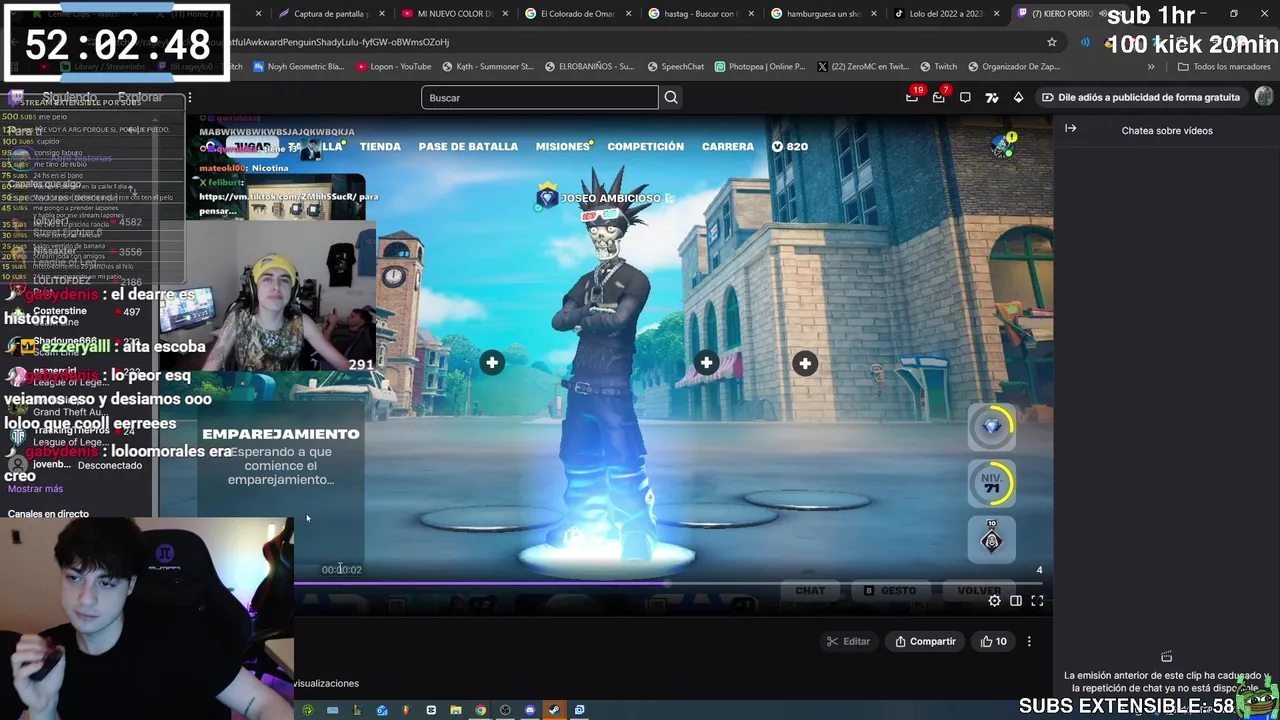1280x720 pixels.
Task: Click the YouTube icon of Lopon bookmark
Action: point(361,67)
